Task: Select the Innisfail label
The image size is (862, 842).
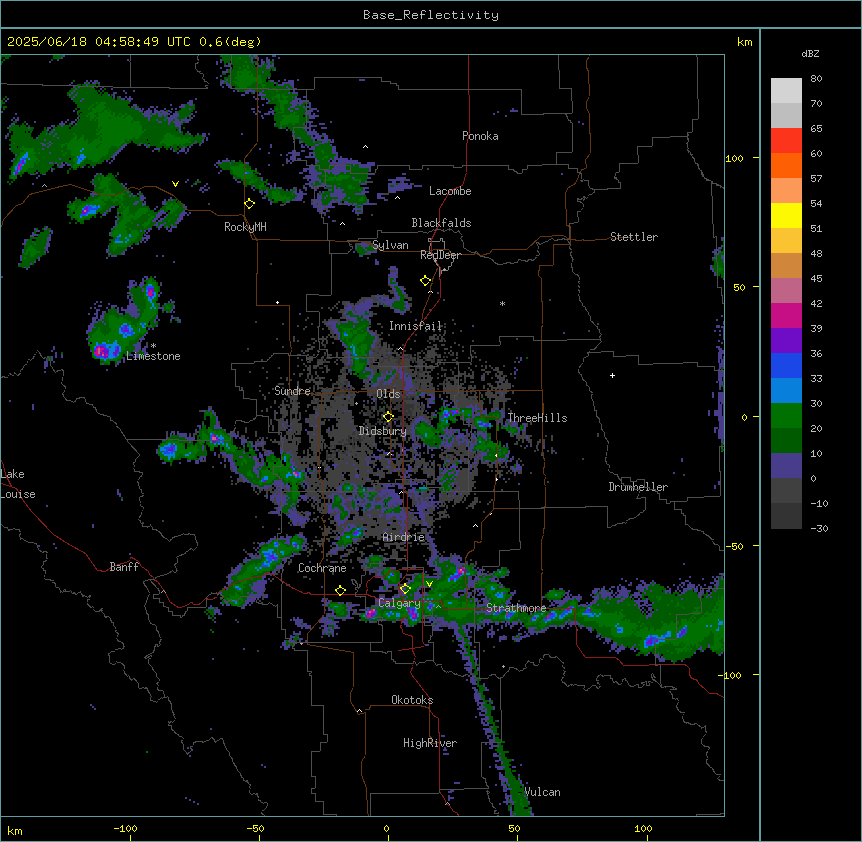Action: (x=416, y=326)
